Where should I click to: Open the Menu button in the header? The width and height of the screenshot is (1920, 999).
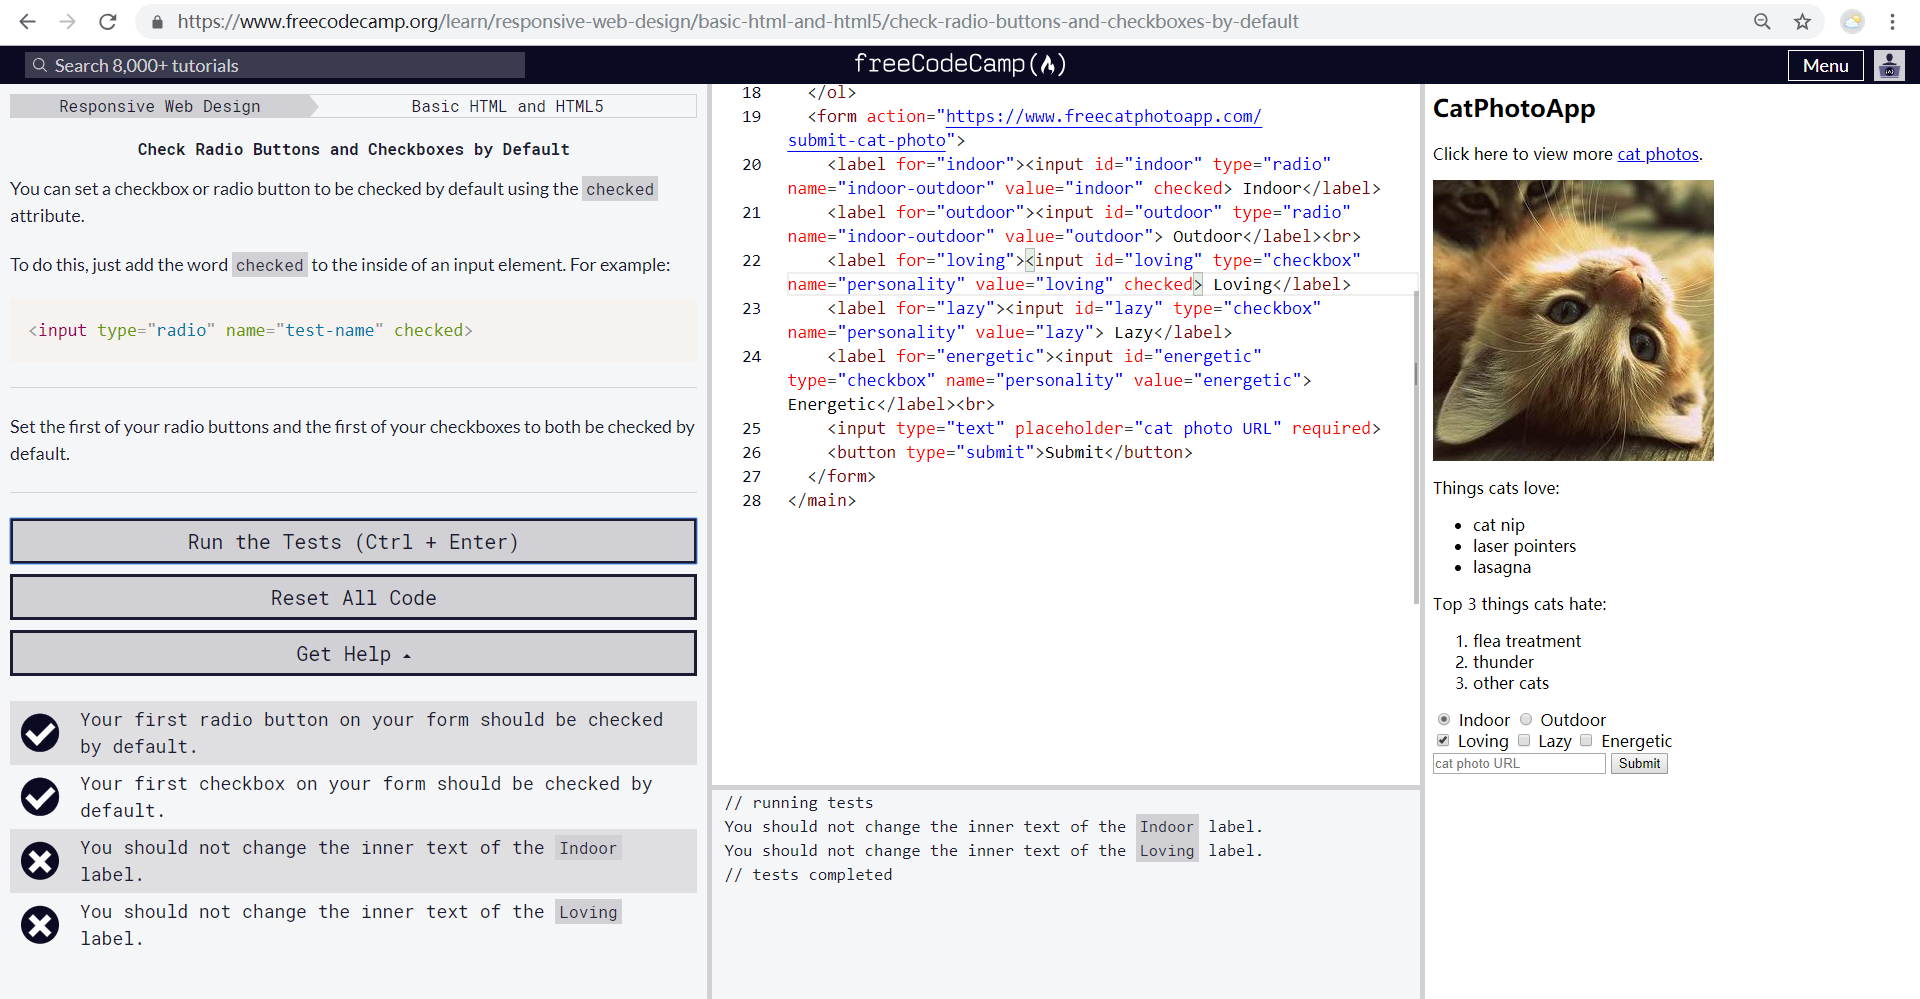[x=1825, y=65]
